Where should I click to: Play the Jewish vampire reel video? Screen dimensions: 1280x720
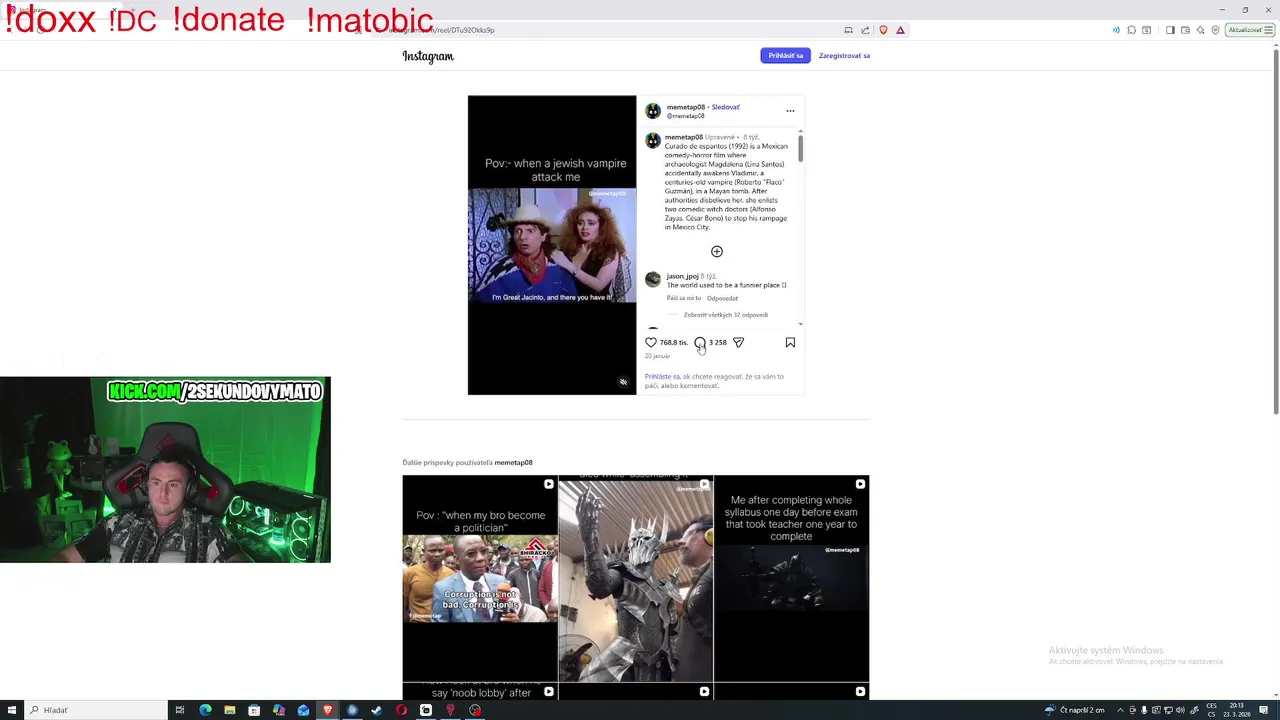pos(552,245)
